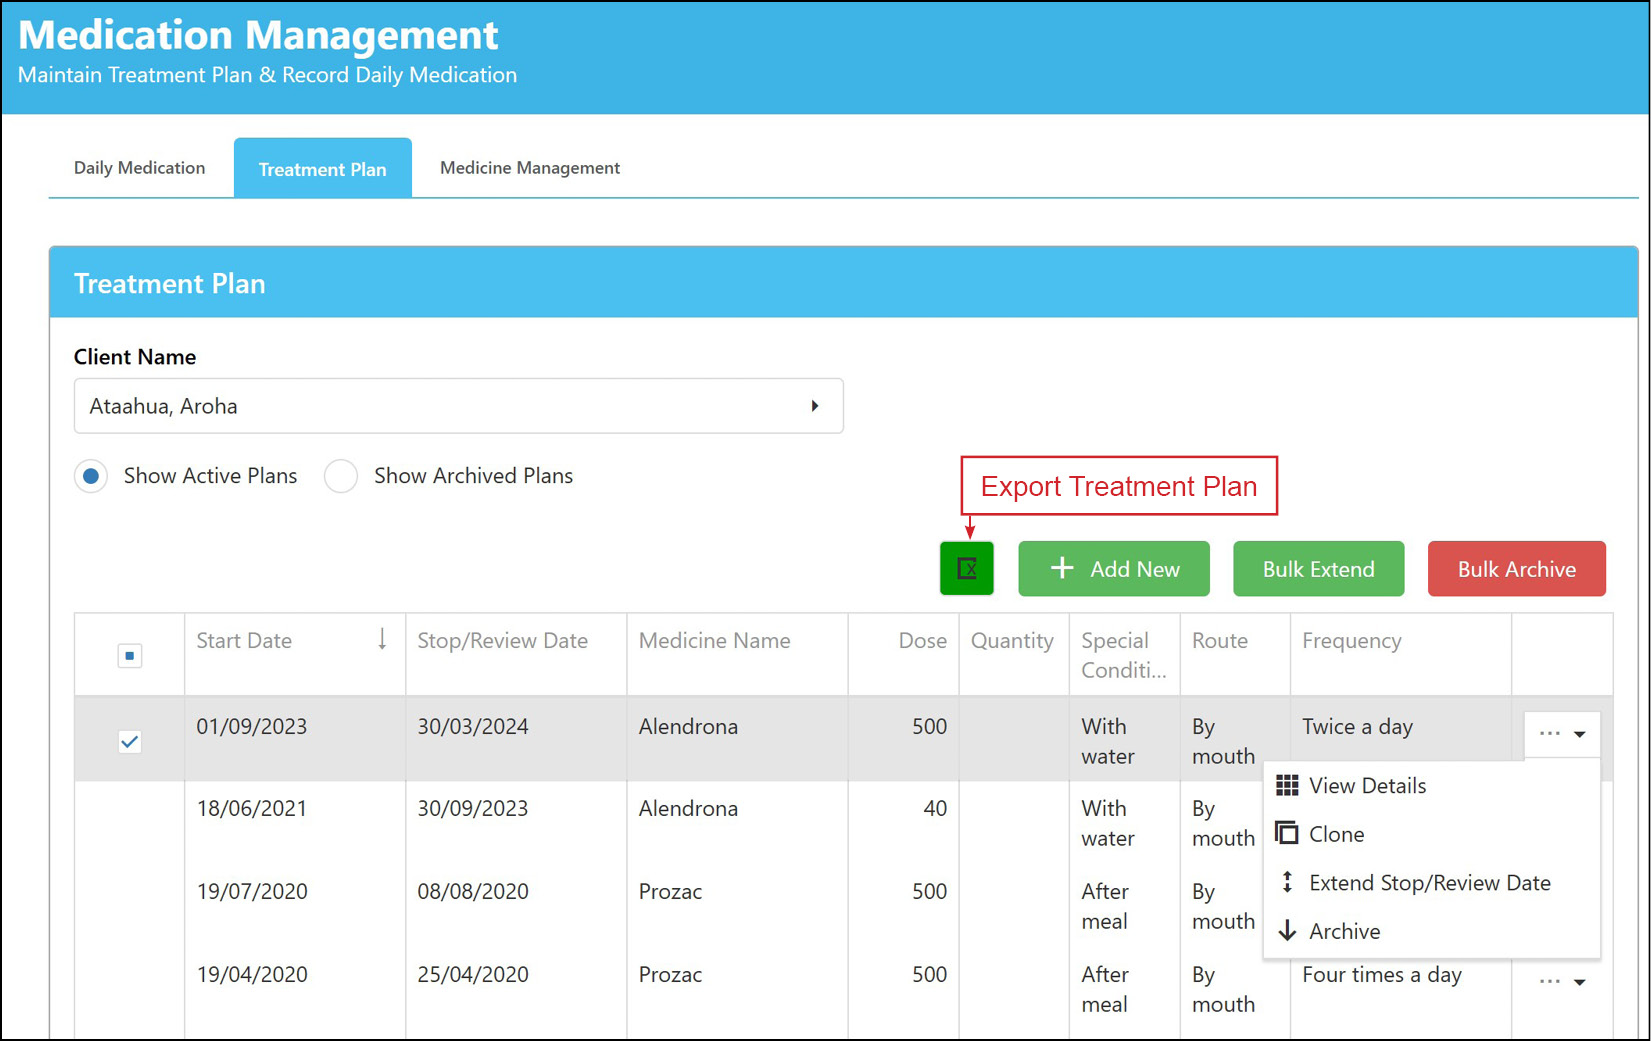Select the Show Archived Plans radio button

[341, 476]
